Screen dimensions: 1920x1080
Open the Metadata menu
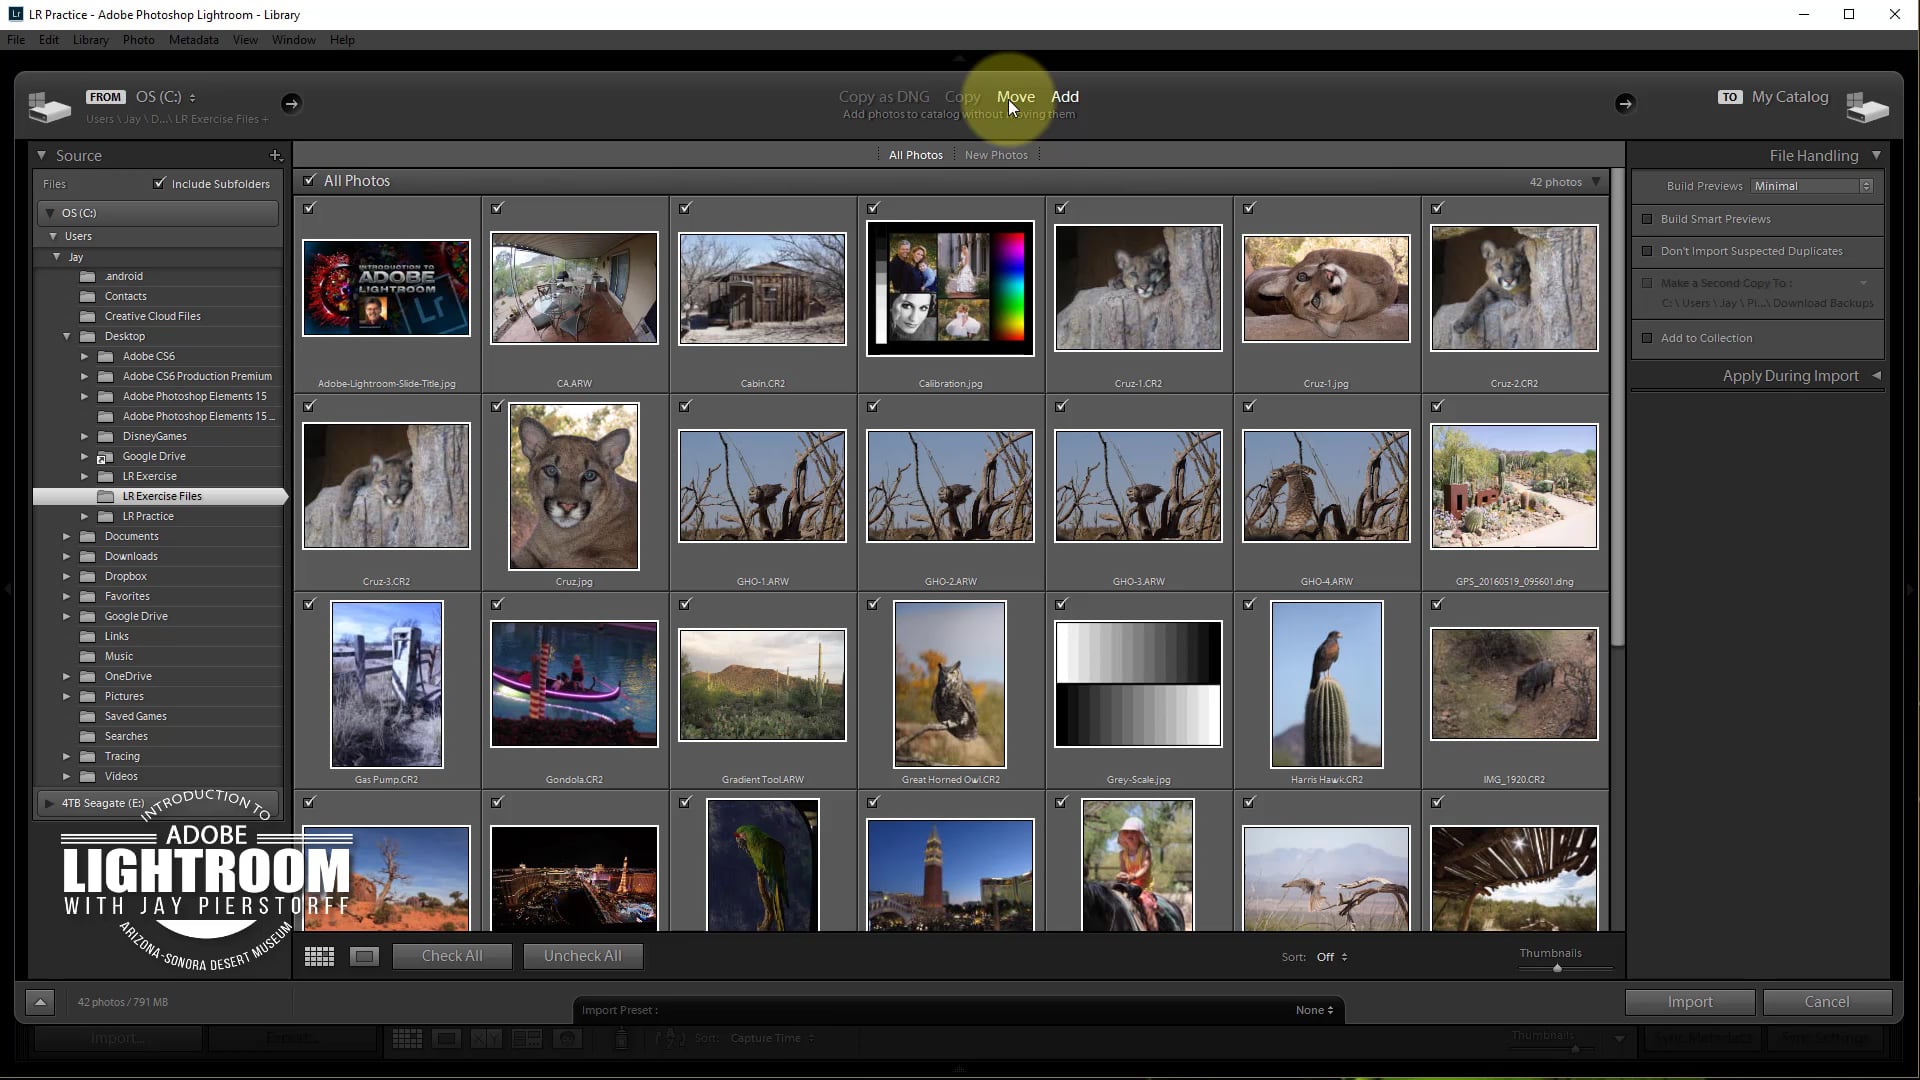(193, 40)
